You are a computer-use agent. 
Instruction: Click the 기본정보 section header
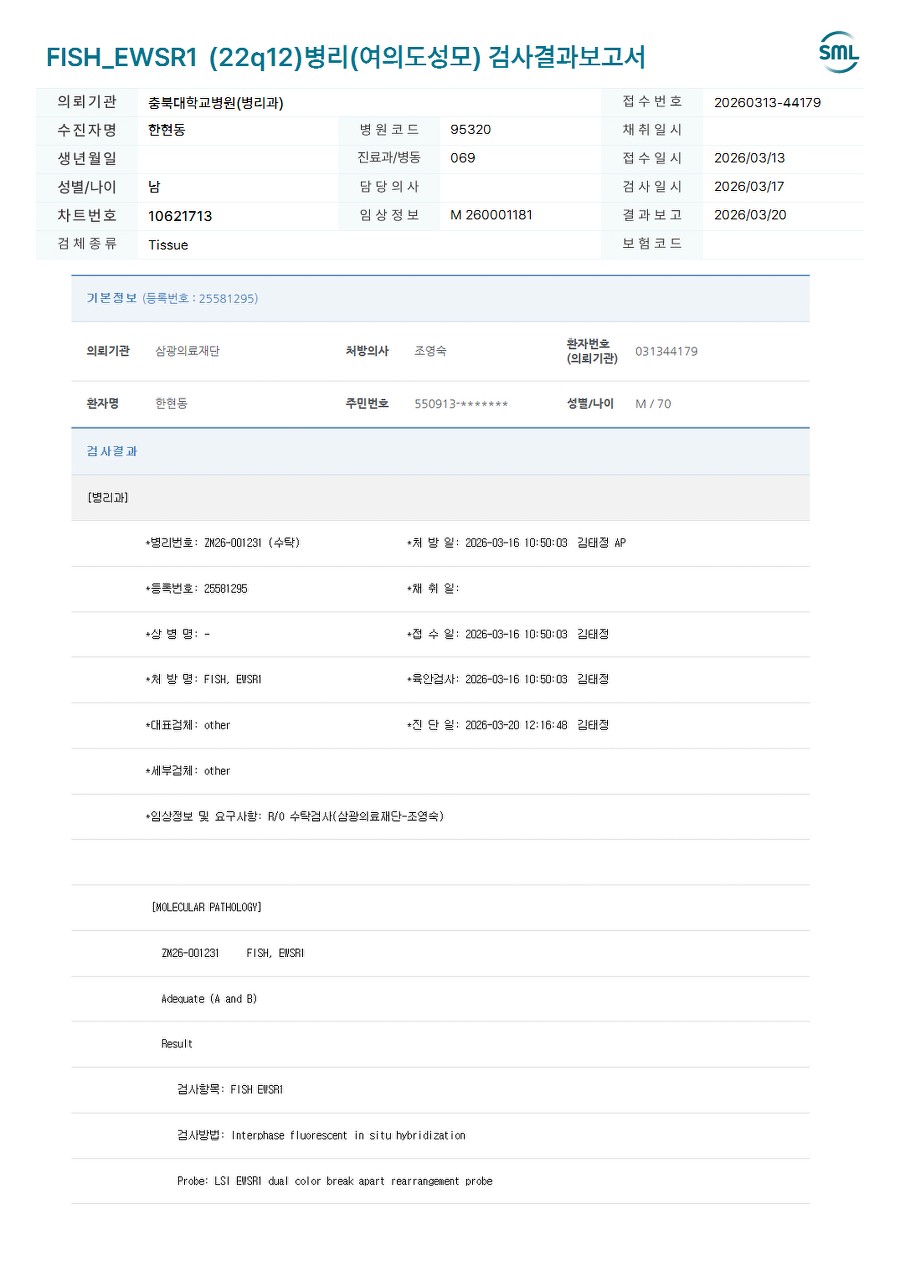[x=440, y=298]
